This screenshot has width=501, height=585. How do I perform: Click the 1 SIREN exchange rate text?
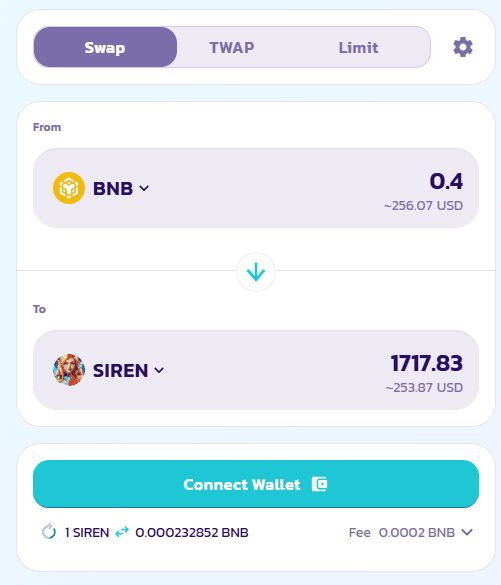click(87, 532)
